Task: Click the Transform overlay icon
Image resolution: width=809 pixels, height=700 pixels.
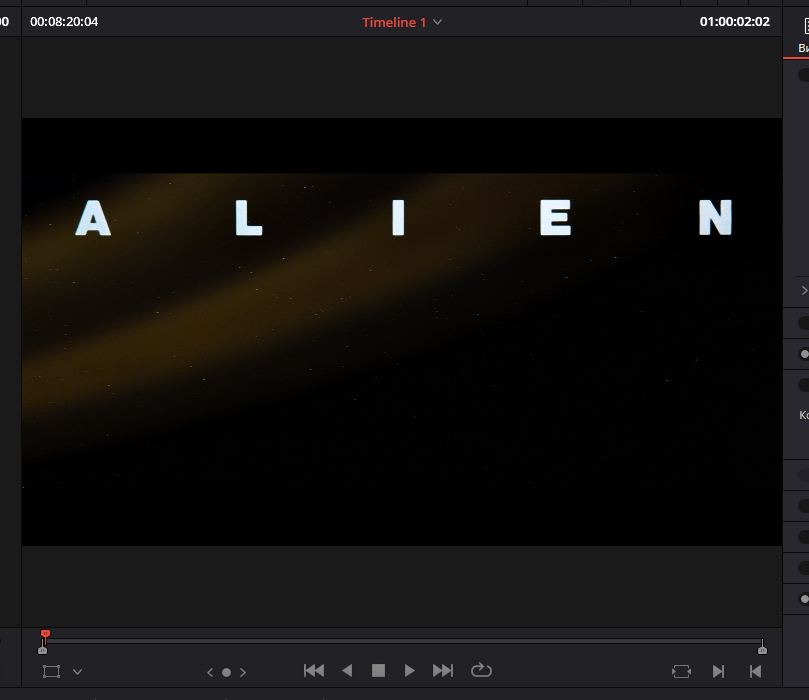Action: coord(52,672)
